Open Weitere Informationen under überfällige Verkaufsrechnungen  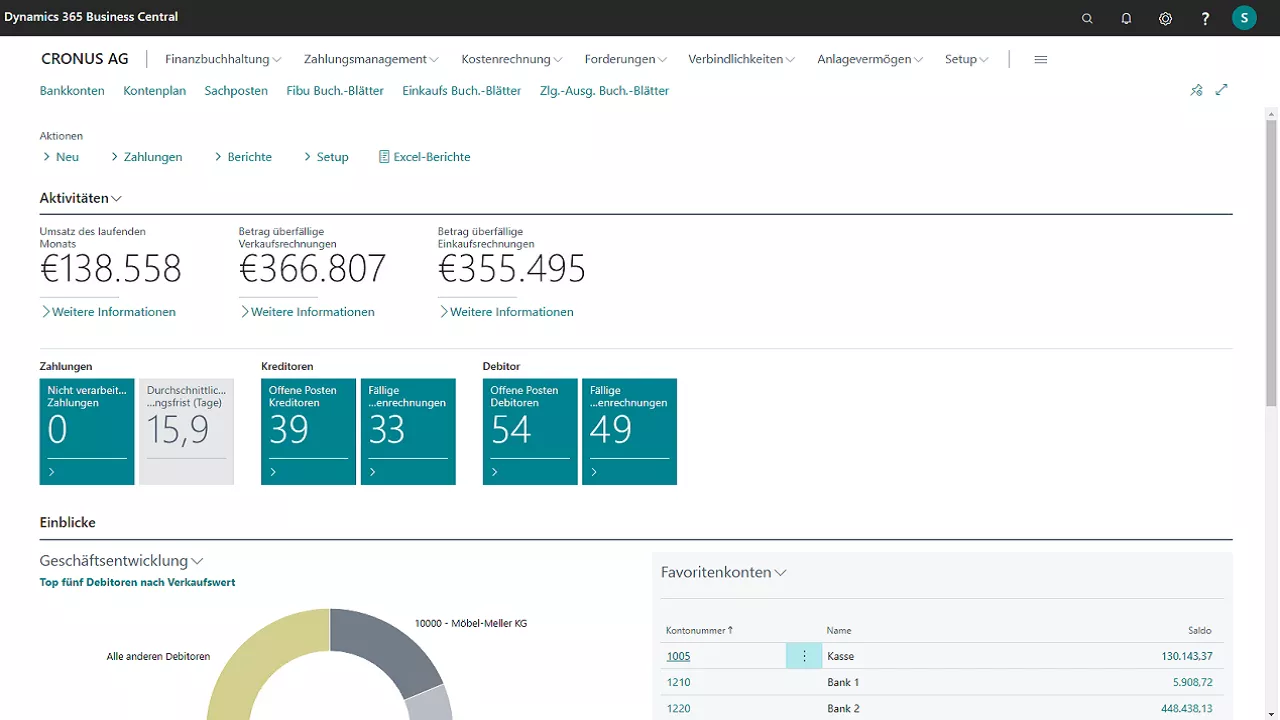click(x=307, y=312)
